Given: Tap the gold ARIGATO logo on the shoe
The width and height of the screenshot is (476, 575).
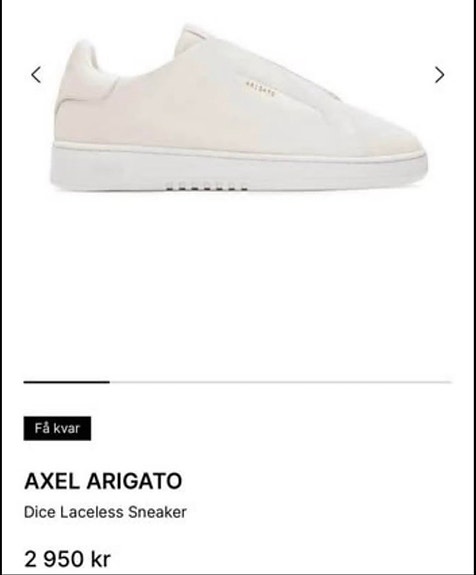Looking at the screenshot, I should [260, 89].
